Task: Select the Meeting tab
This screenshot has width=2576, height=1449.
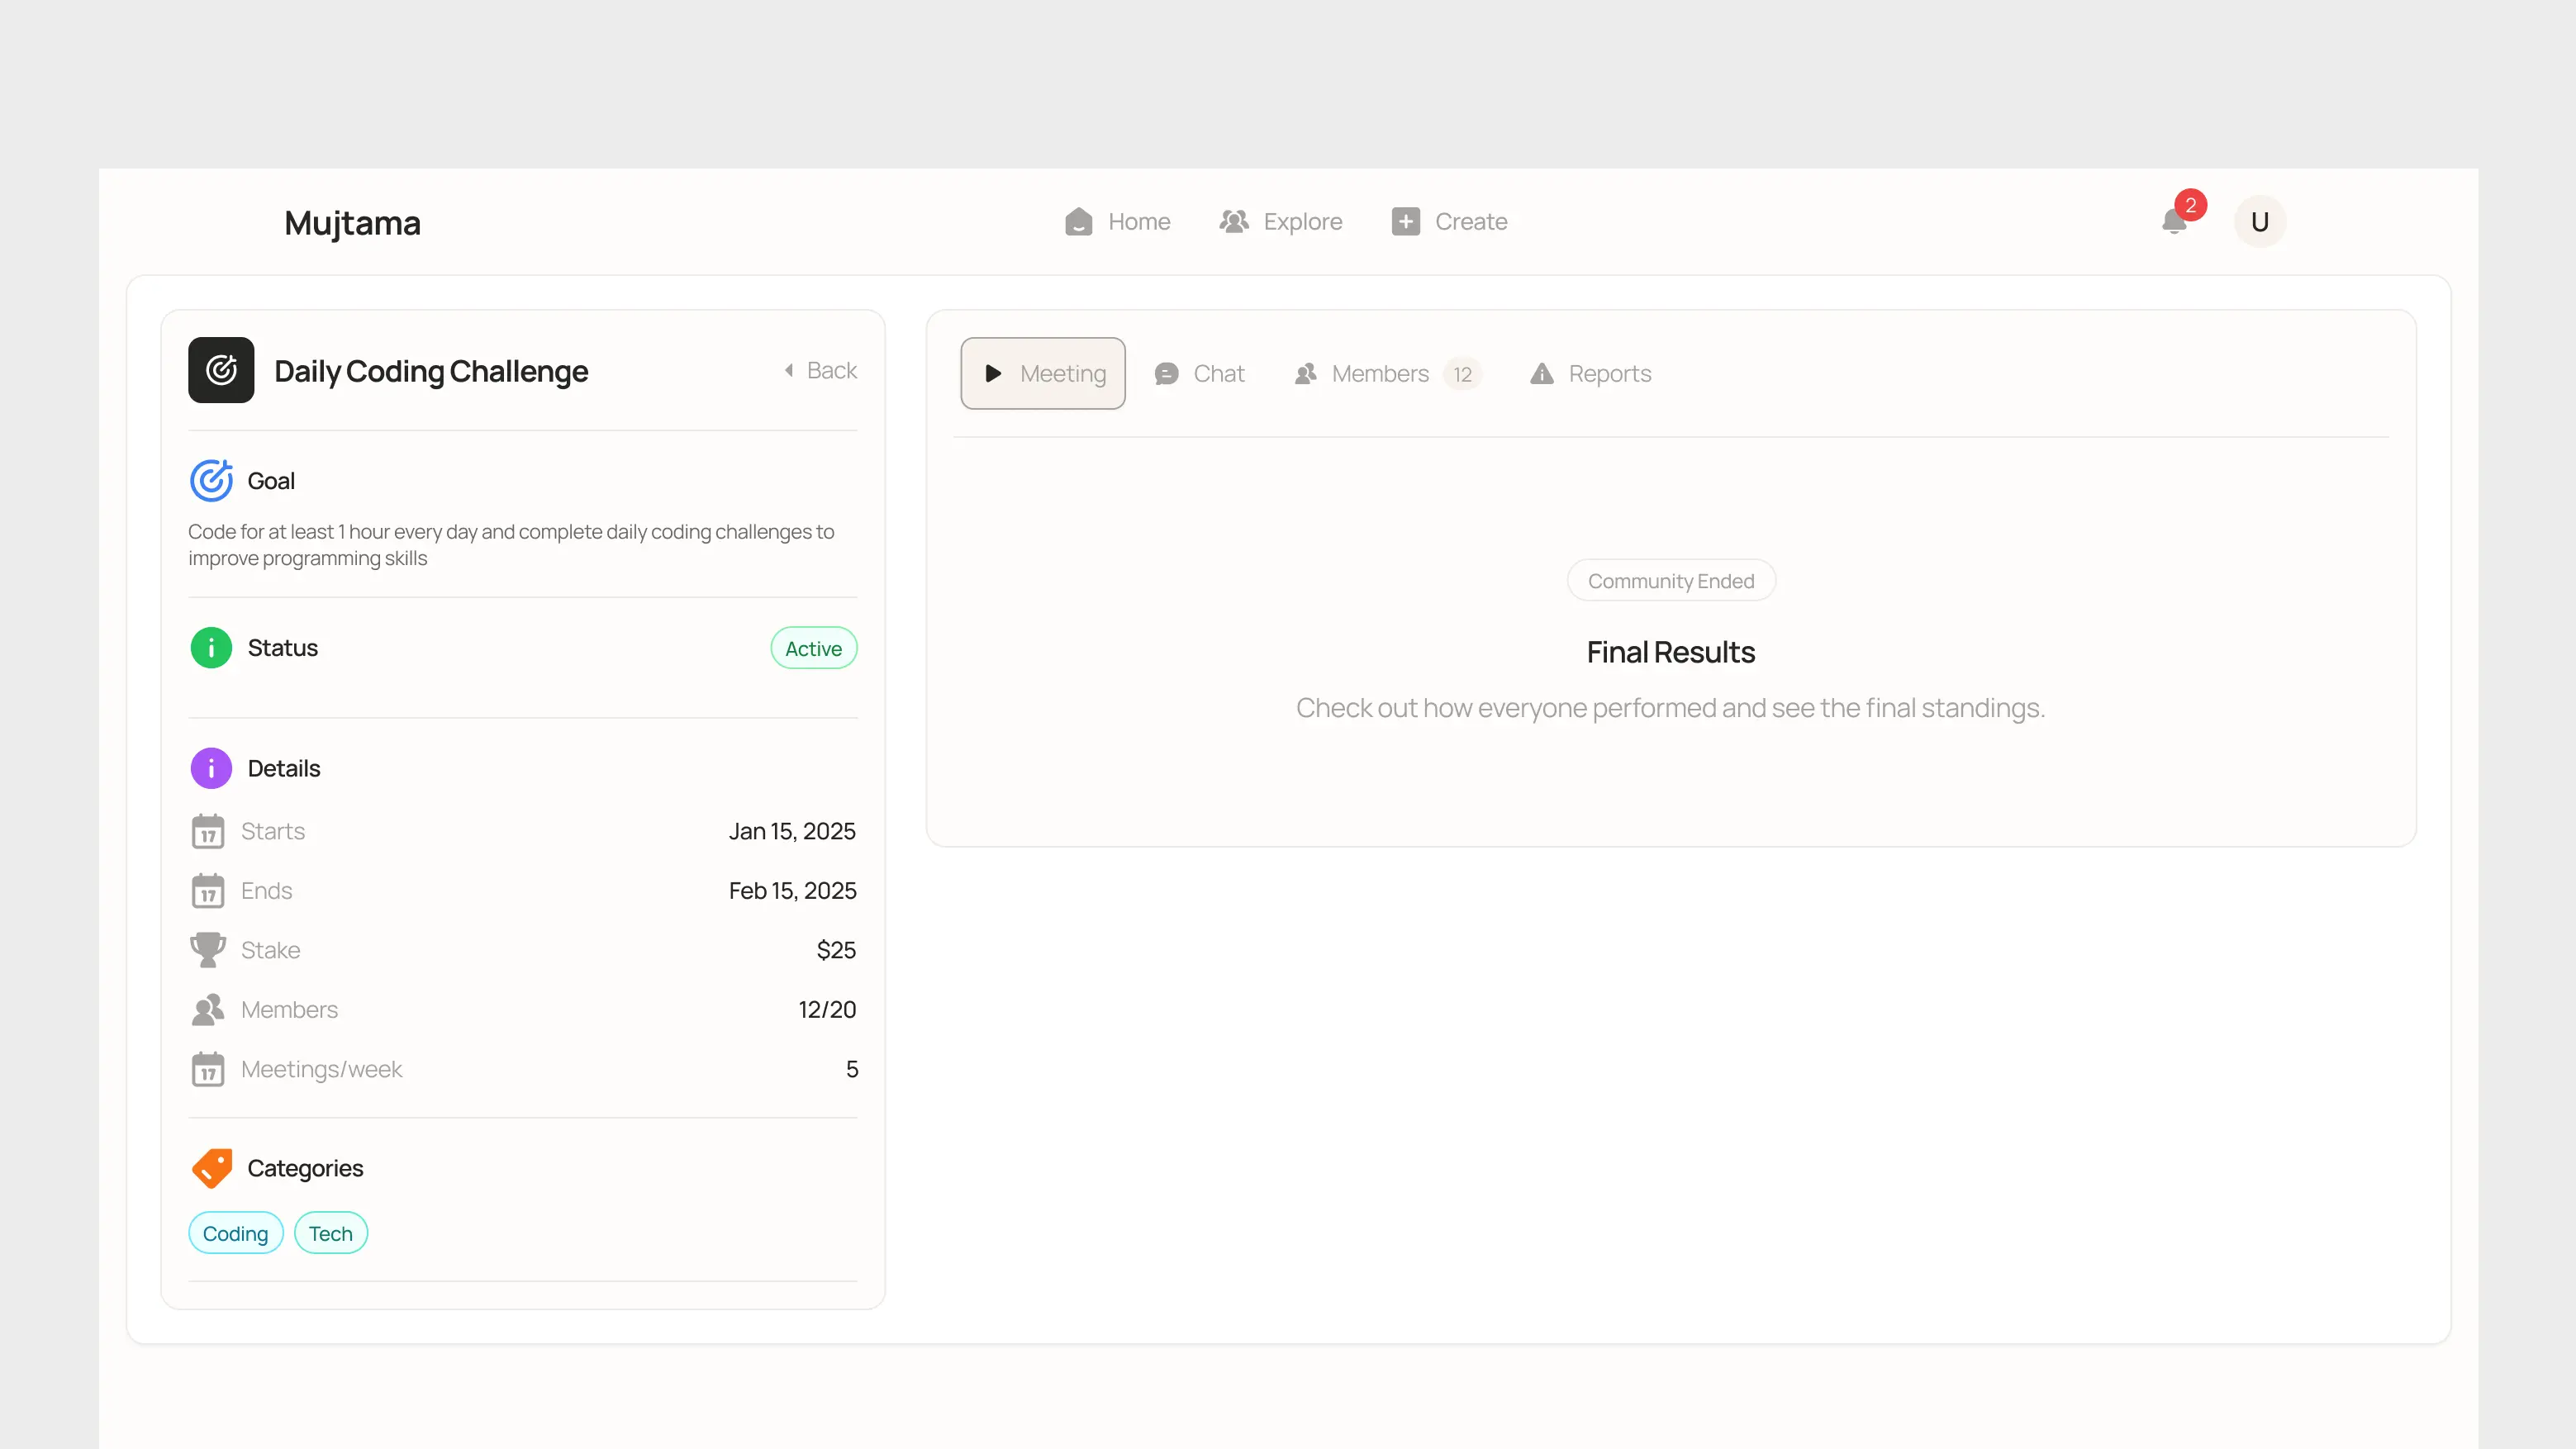Action: [x=1043, y=374]
